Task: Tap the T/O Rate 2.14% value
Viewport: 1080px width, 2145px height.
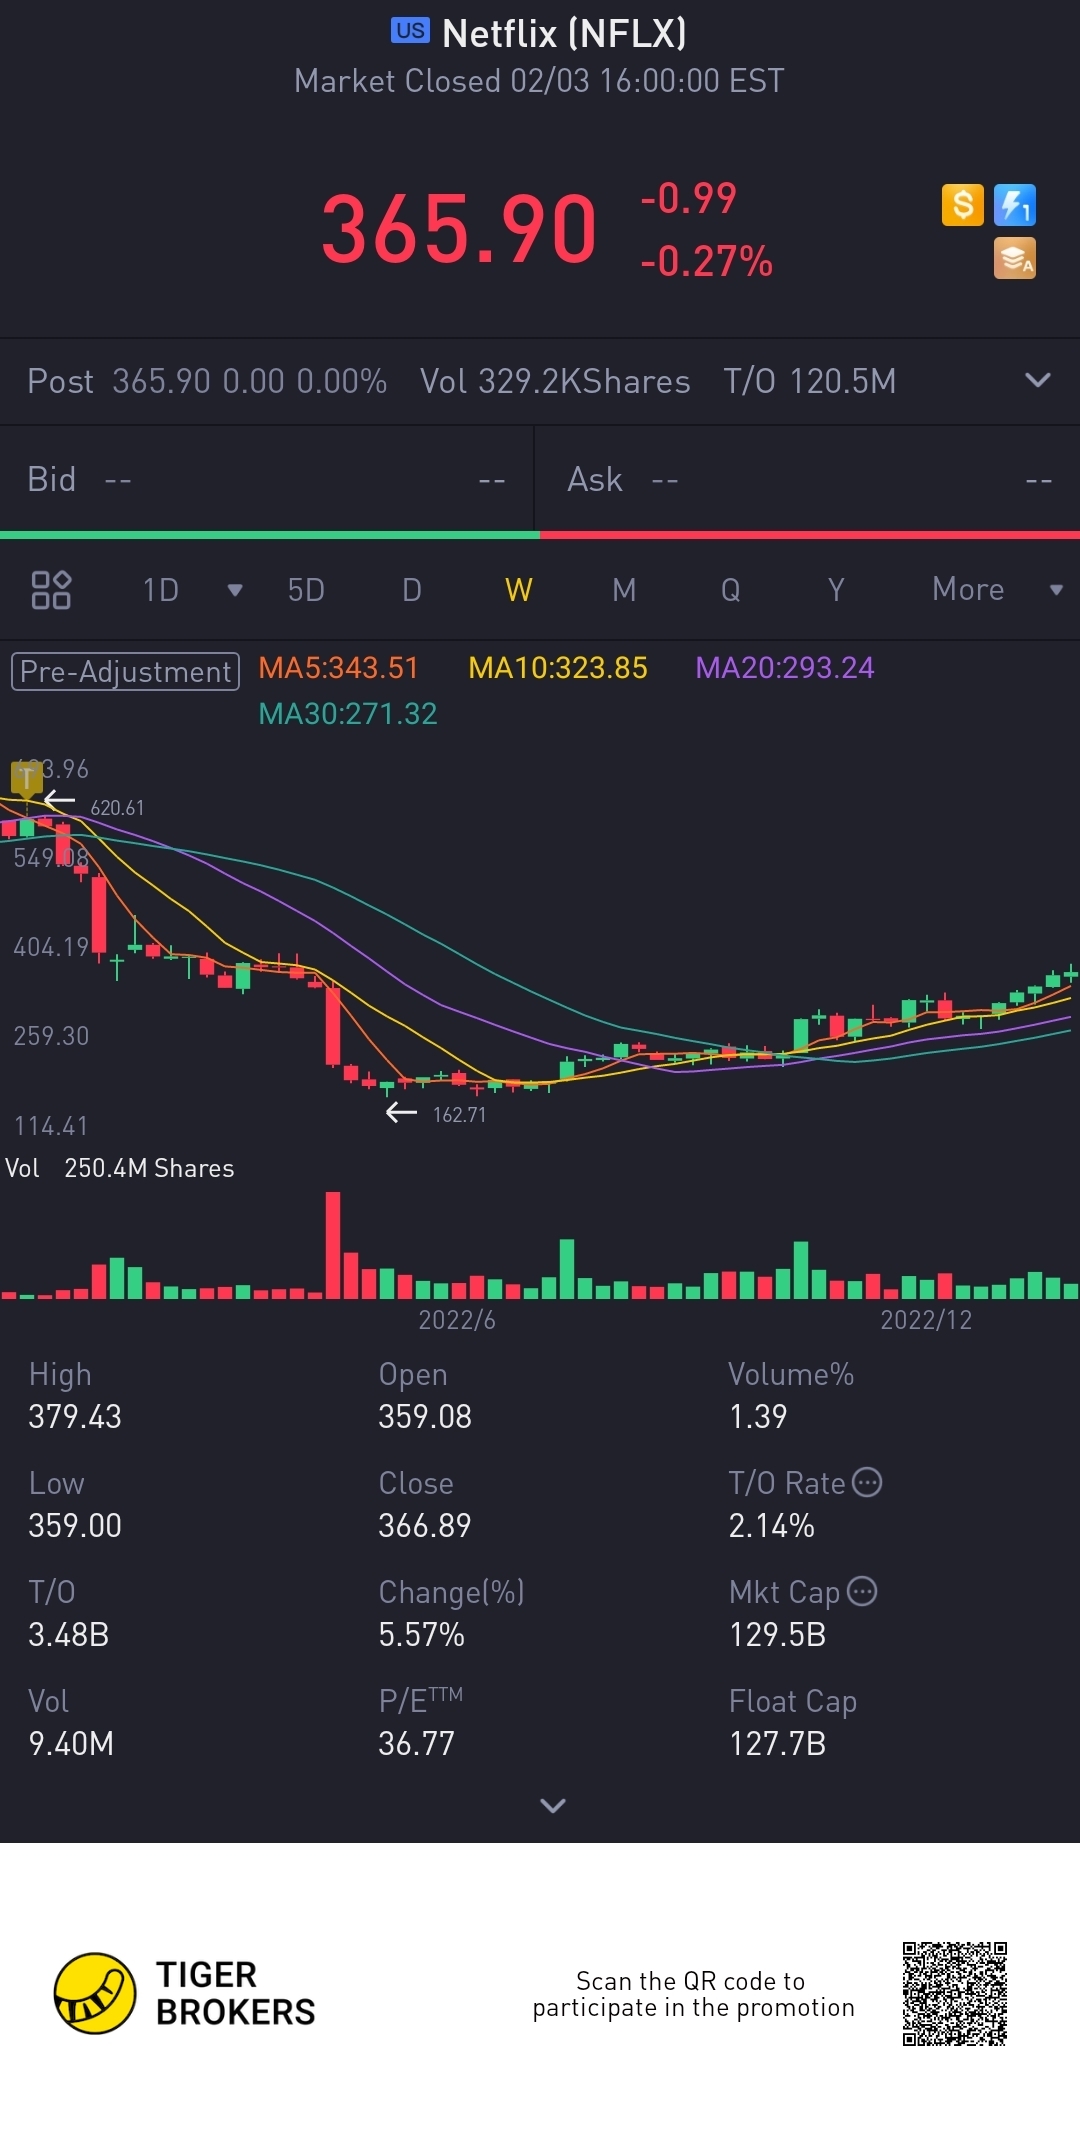Action: point(772,1526)
